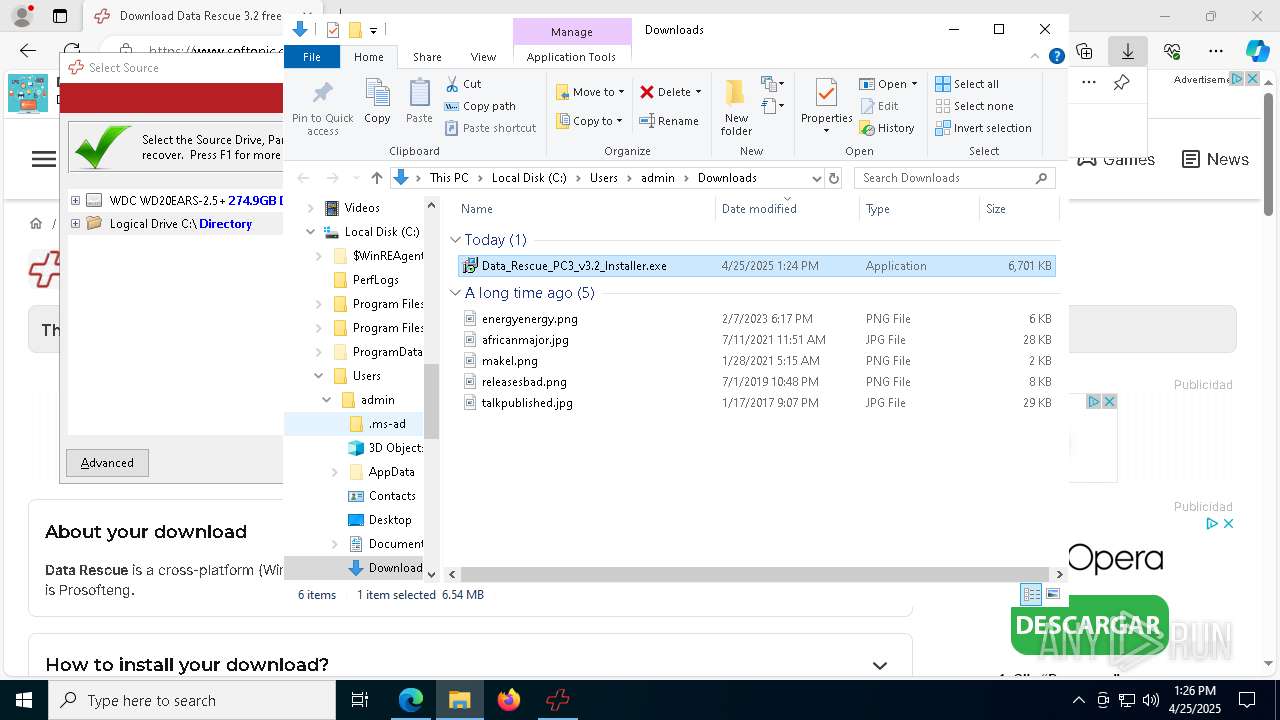Select Contacts in navigation tree
Screen dimensions: 1280x720
(x=391, y=496)
